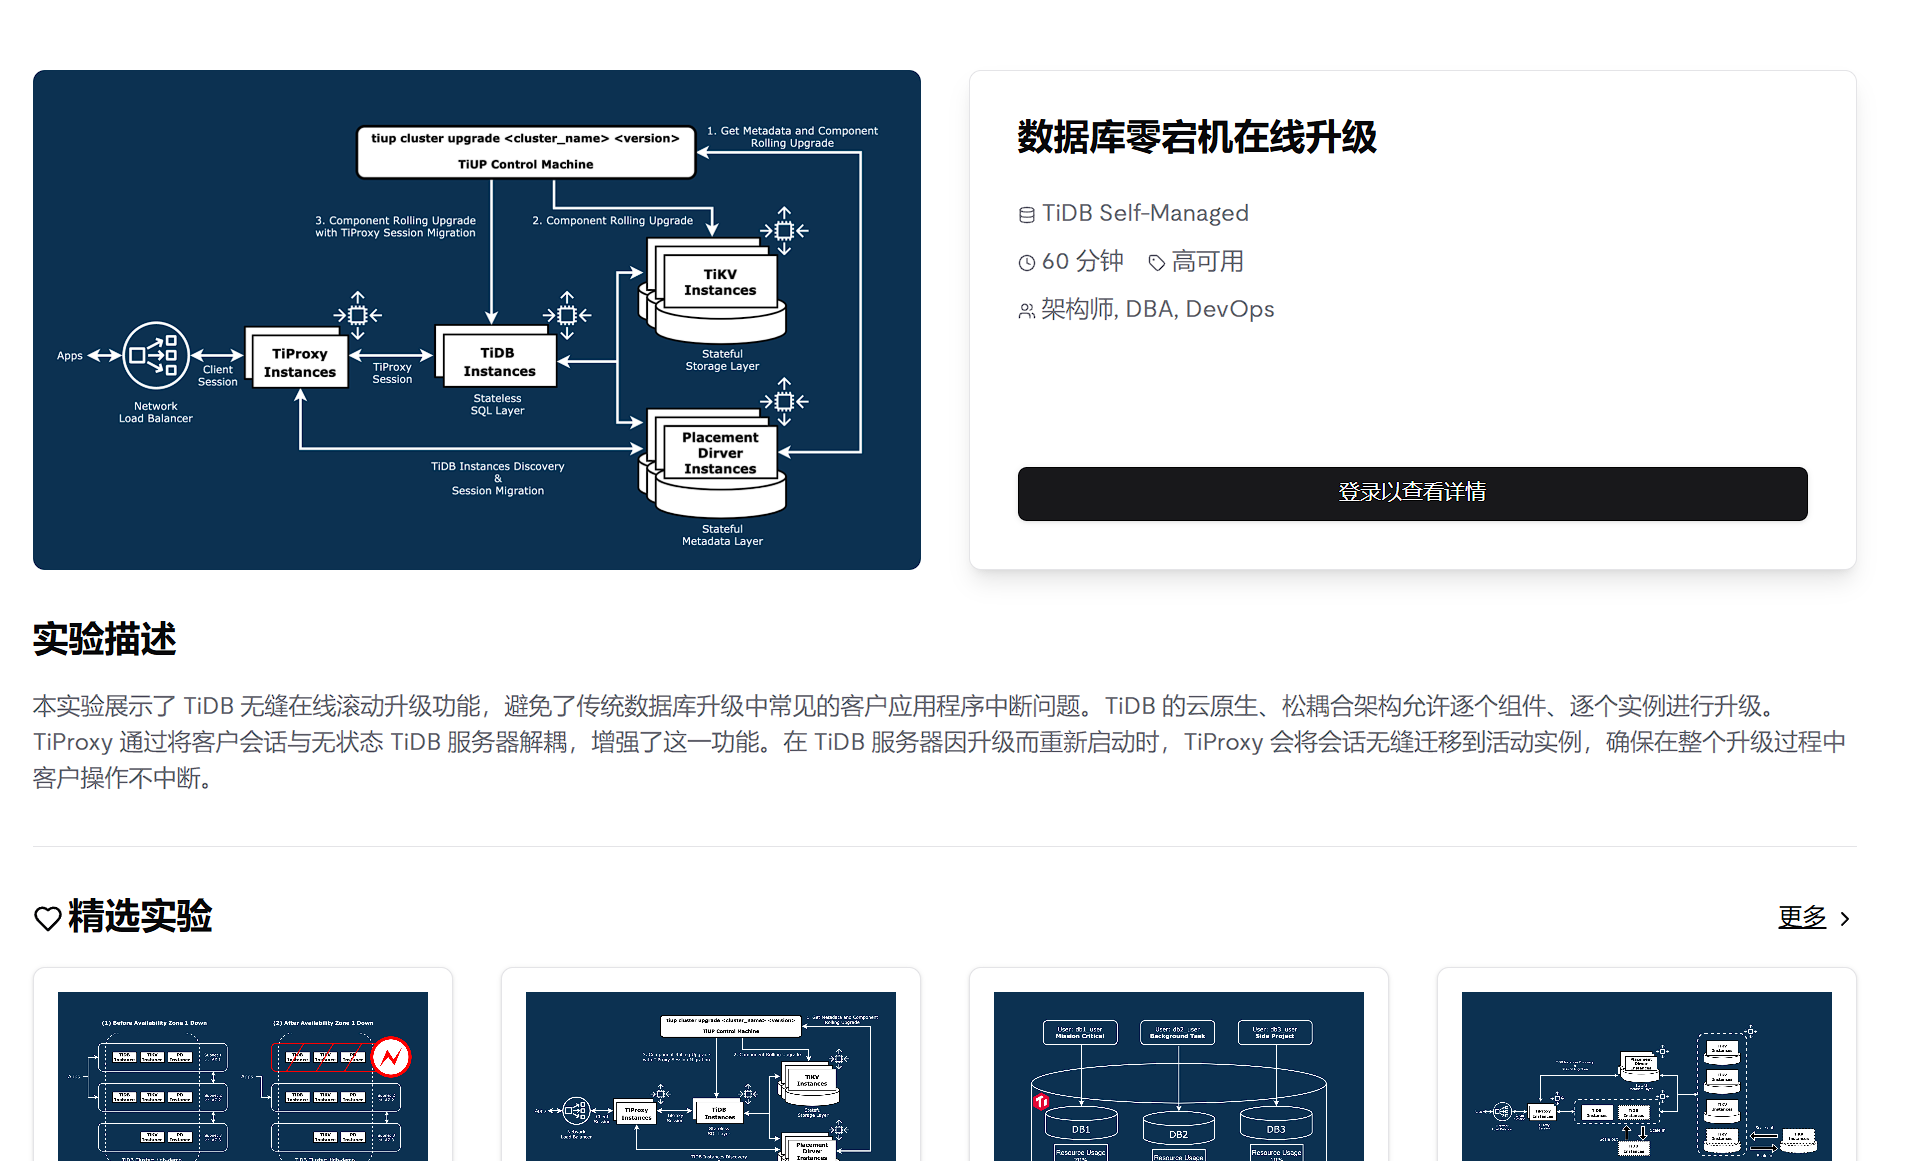The image size is (1923, 1161).
Task: Click the heart icon beside 精选实验
Action: click(x=47, y=918)
